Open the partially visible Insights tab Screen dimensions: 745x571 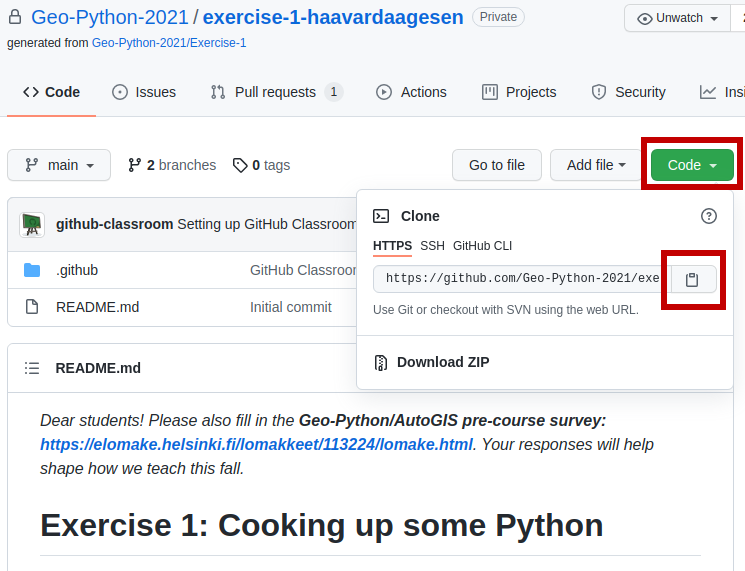[722, 92]
